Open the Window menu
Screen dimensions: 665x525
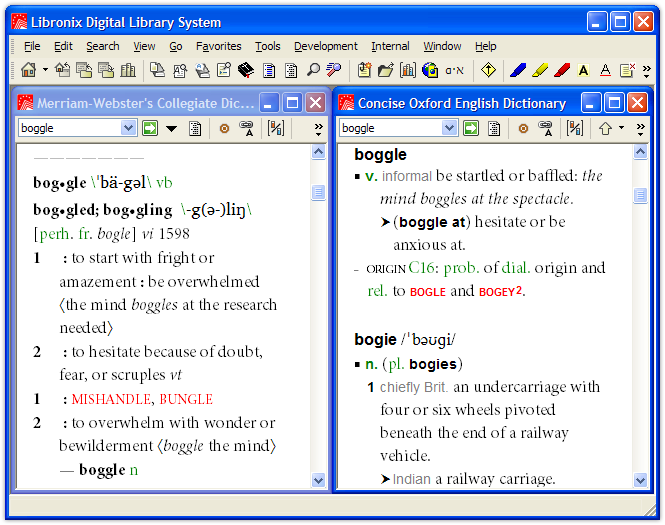[442, 46]
